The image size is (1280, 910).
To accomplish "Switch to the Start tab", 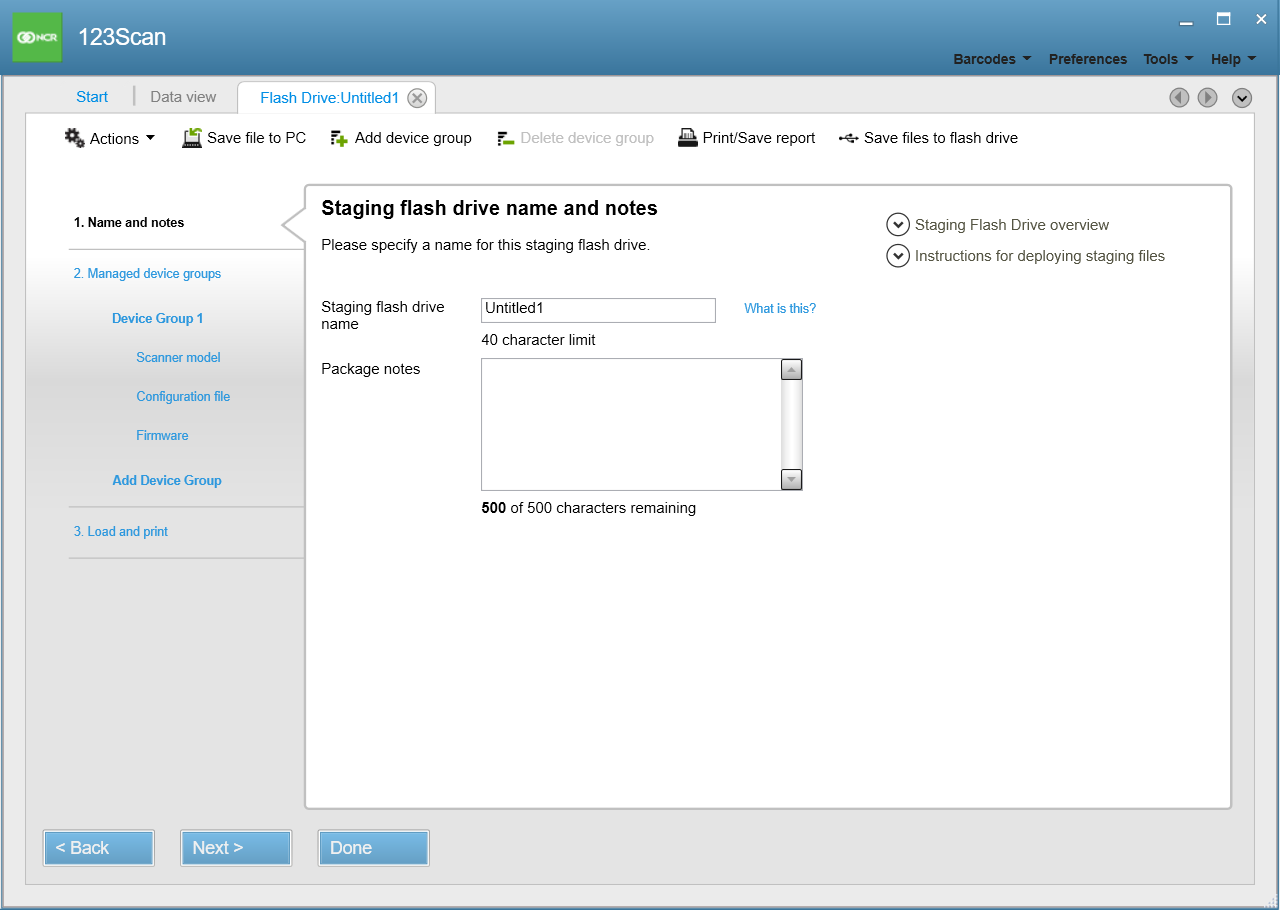I will (x=92, y=97).
